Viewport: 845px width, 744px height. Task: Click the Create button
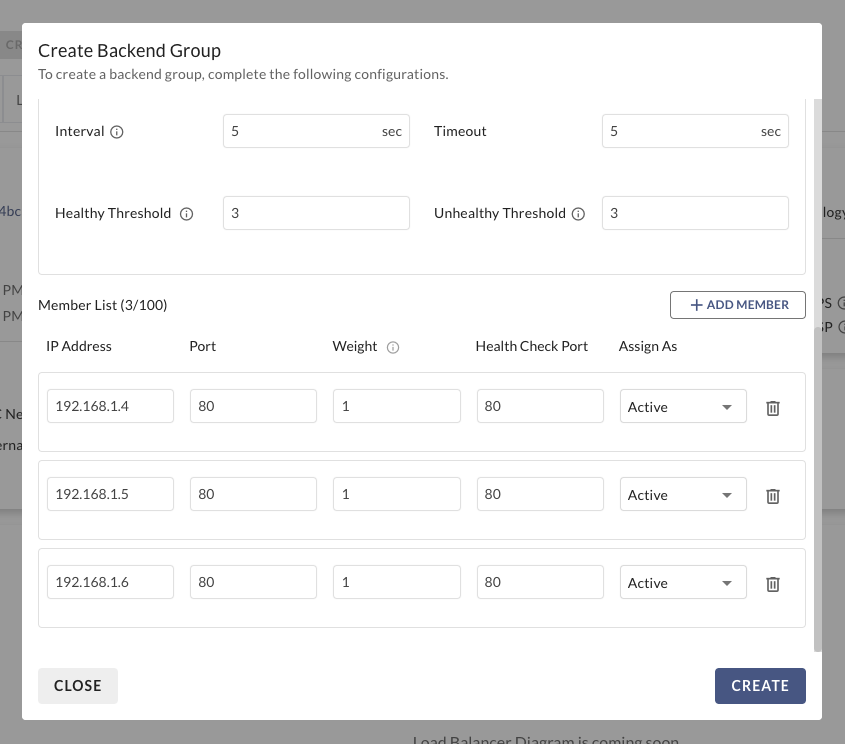(x=760, y=686)
